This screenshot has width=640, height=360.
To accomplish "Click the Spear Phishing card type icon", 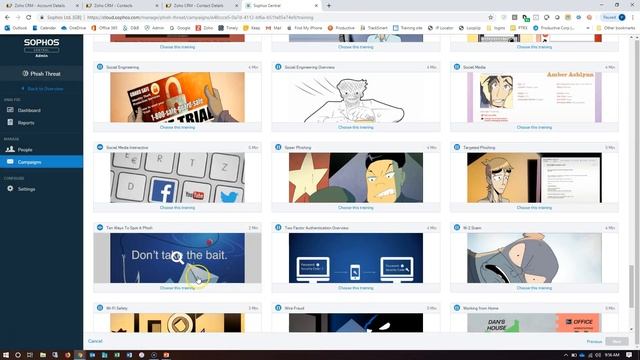I will tap(278, 147).
